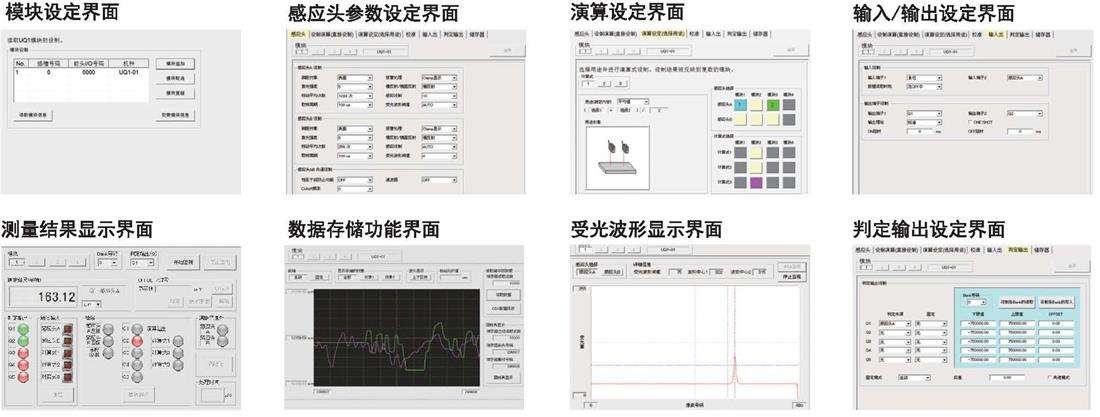Screen dimensions: 1100x417
Task: Click the ON延时 input field
Action: click(920, 131)
